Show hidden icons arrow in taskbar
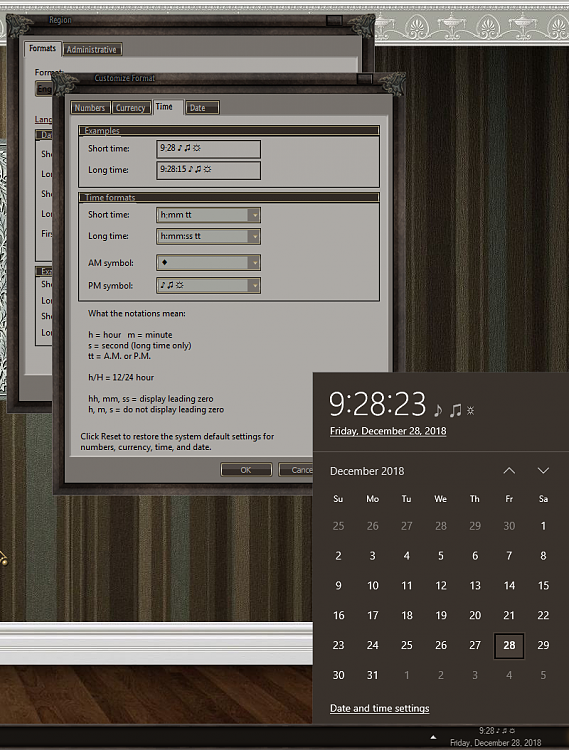569x750 pixels. click(x=433, y=737)
